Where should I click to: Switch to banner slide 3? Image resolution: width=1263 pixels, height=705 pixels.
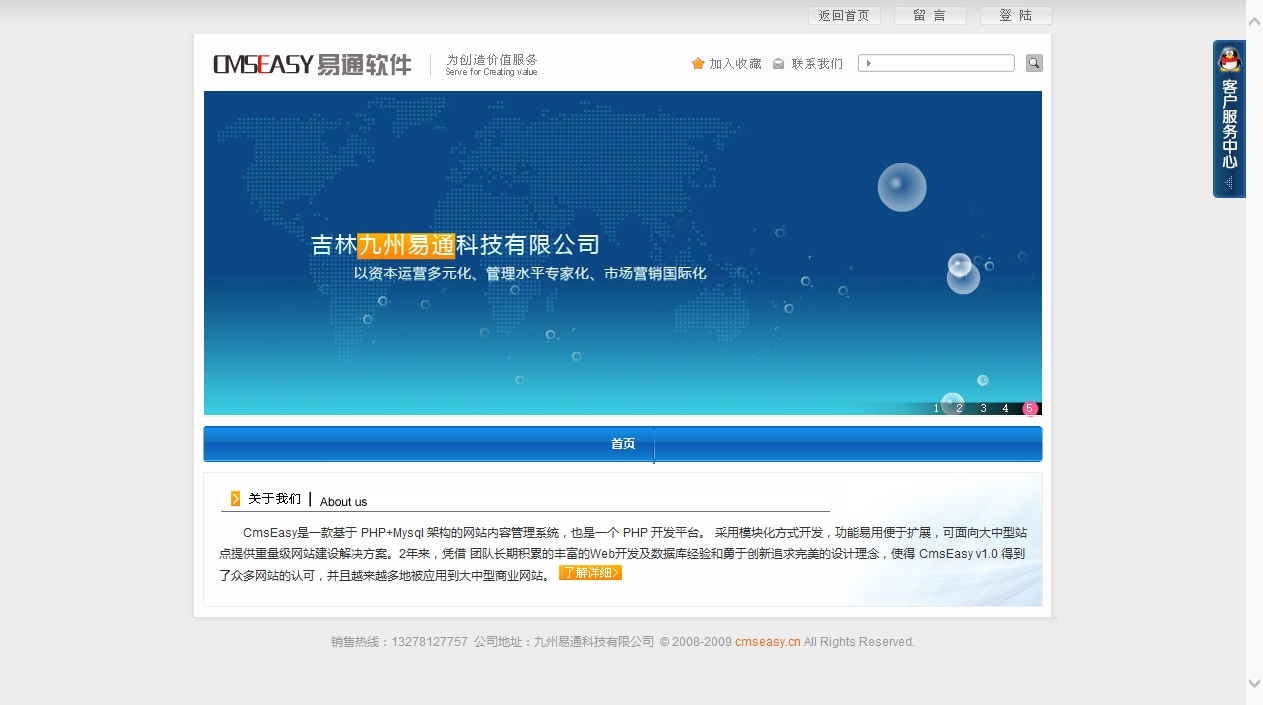[983, 408]
